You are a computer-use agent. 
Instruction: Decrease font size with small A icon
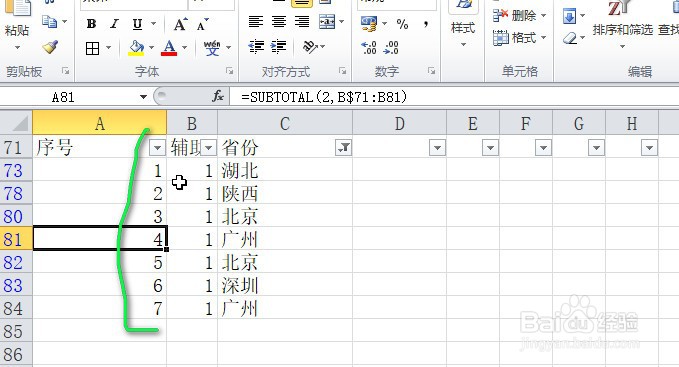click(x=202, y=24)
